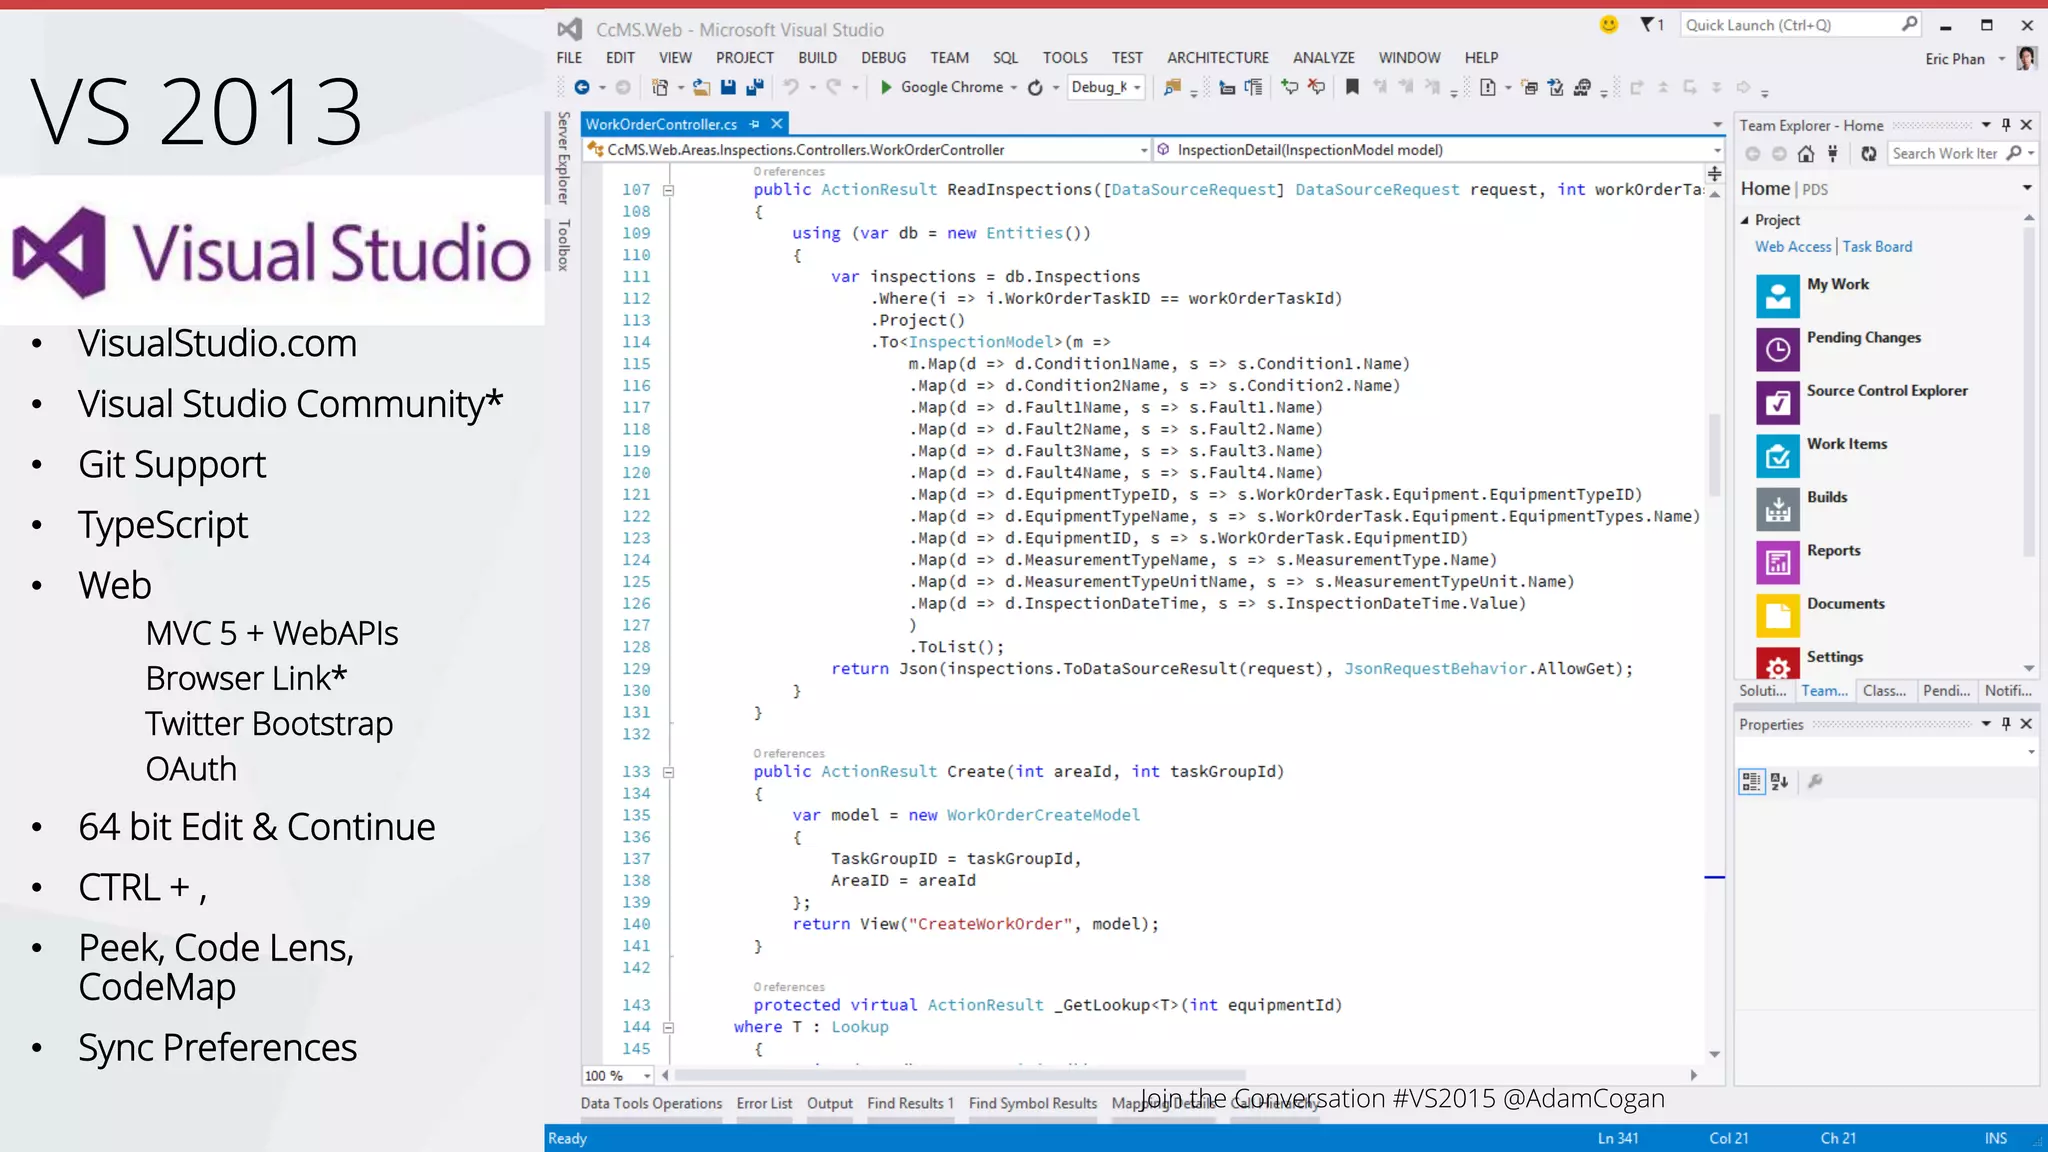Viewport: 2048px width, 1152px height.
Task: Click in the Quick Launch search box
Action: [1800, 25]
